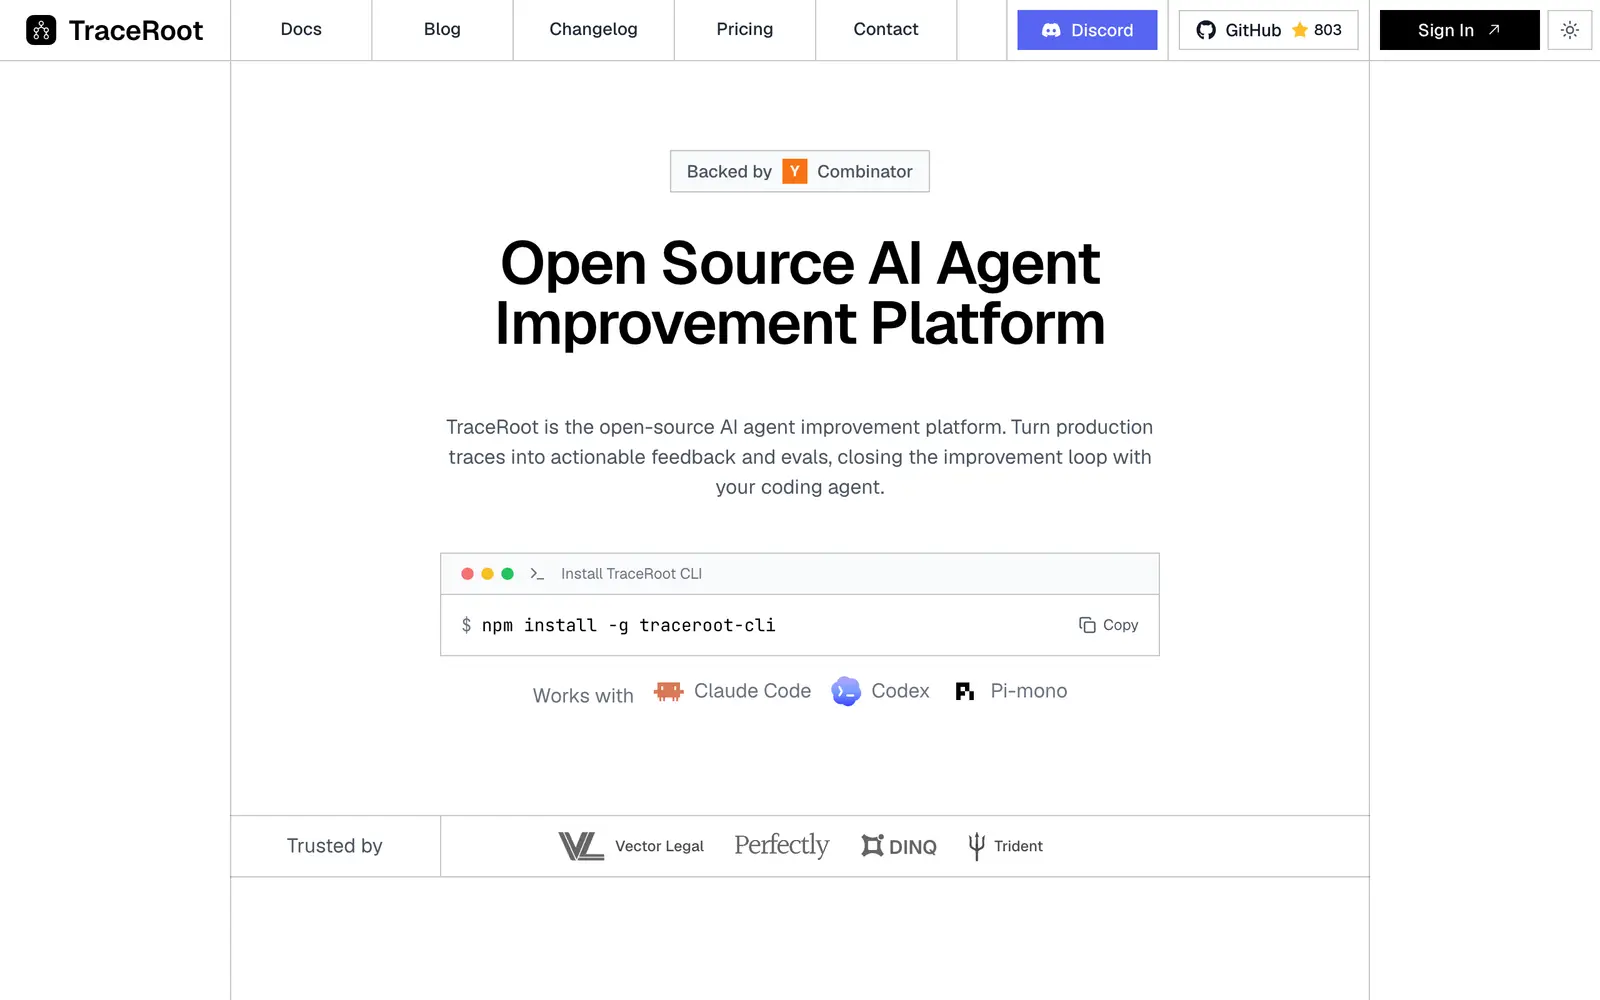1600x1000 pixels.
Task: Open the Contact page
Action: [x=886, y=30]
